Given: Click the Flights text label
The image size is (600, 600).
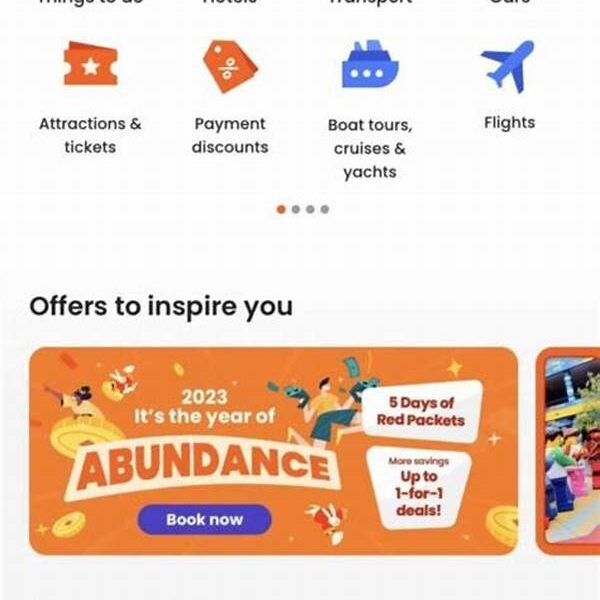Looking at the screenshot, I should (x=509, y=123).
